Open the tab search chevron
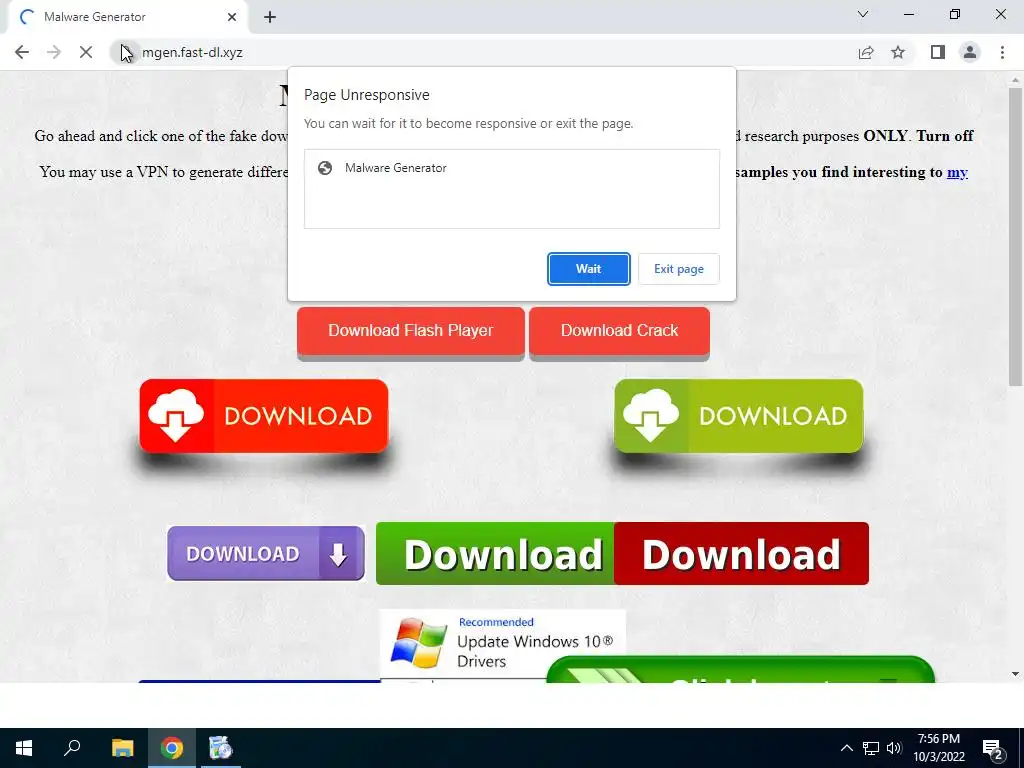1024x768 pixels. 863,14
